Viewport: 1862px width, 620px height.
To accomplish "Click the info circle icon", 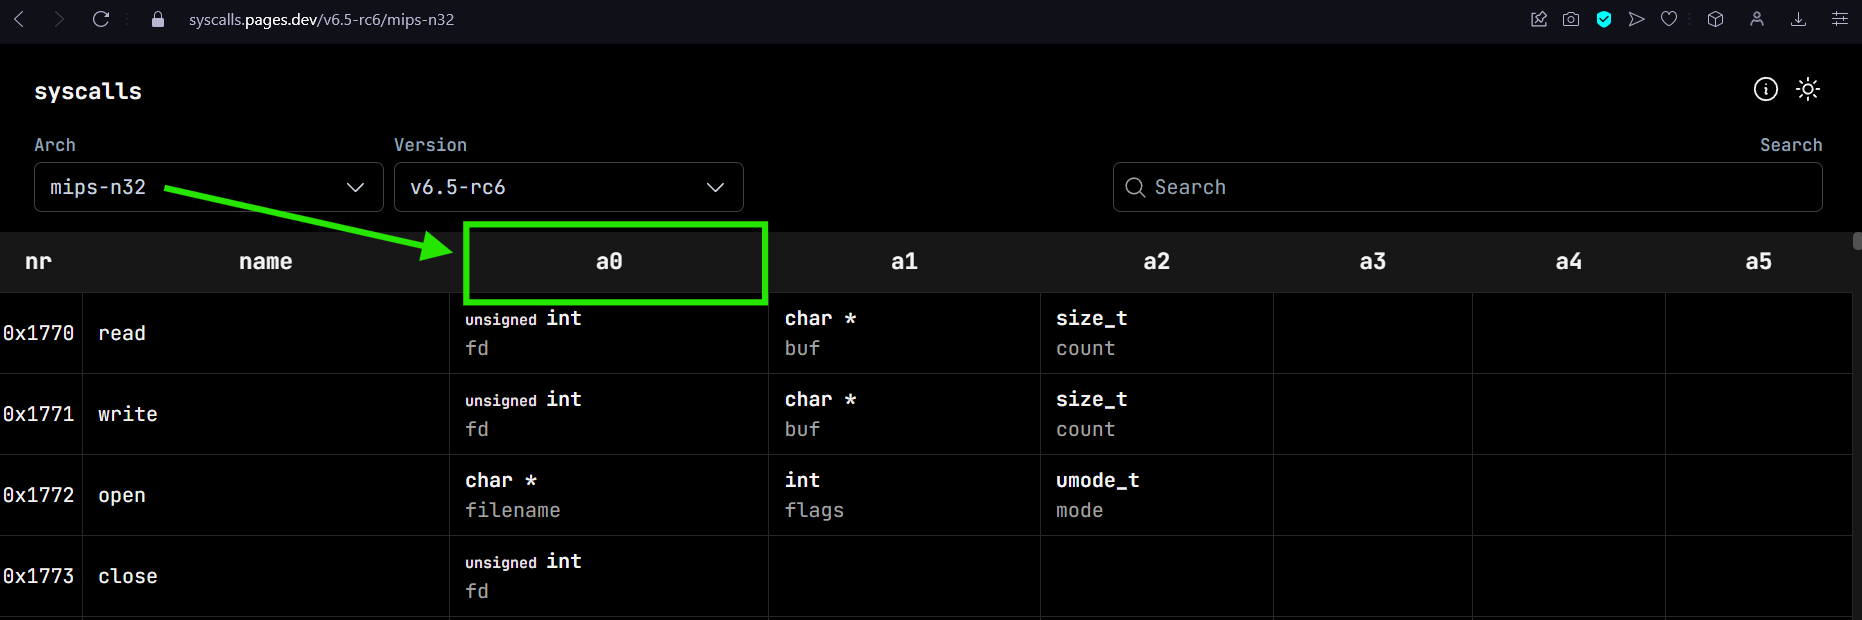I will [x=1765, y=90].
